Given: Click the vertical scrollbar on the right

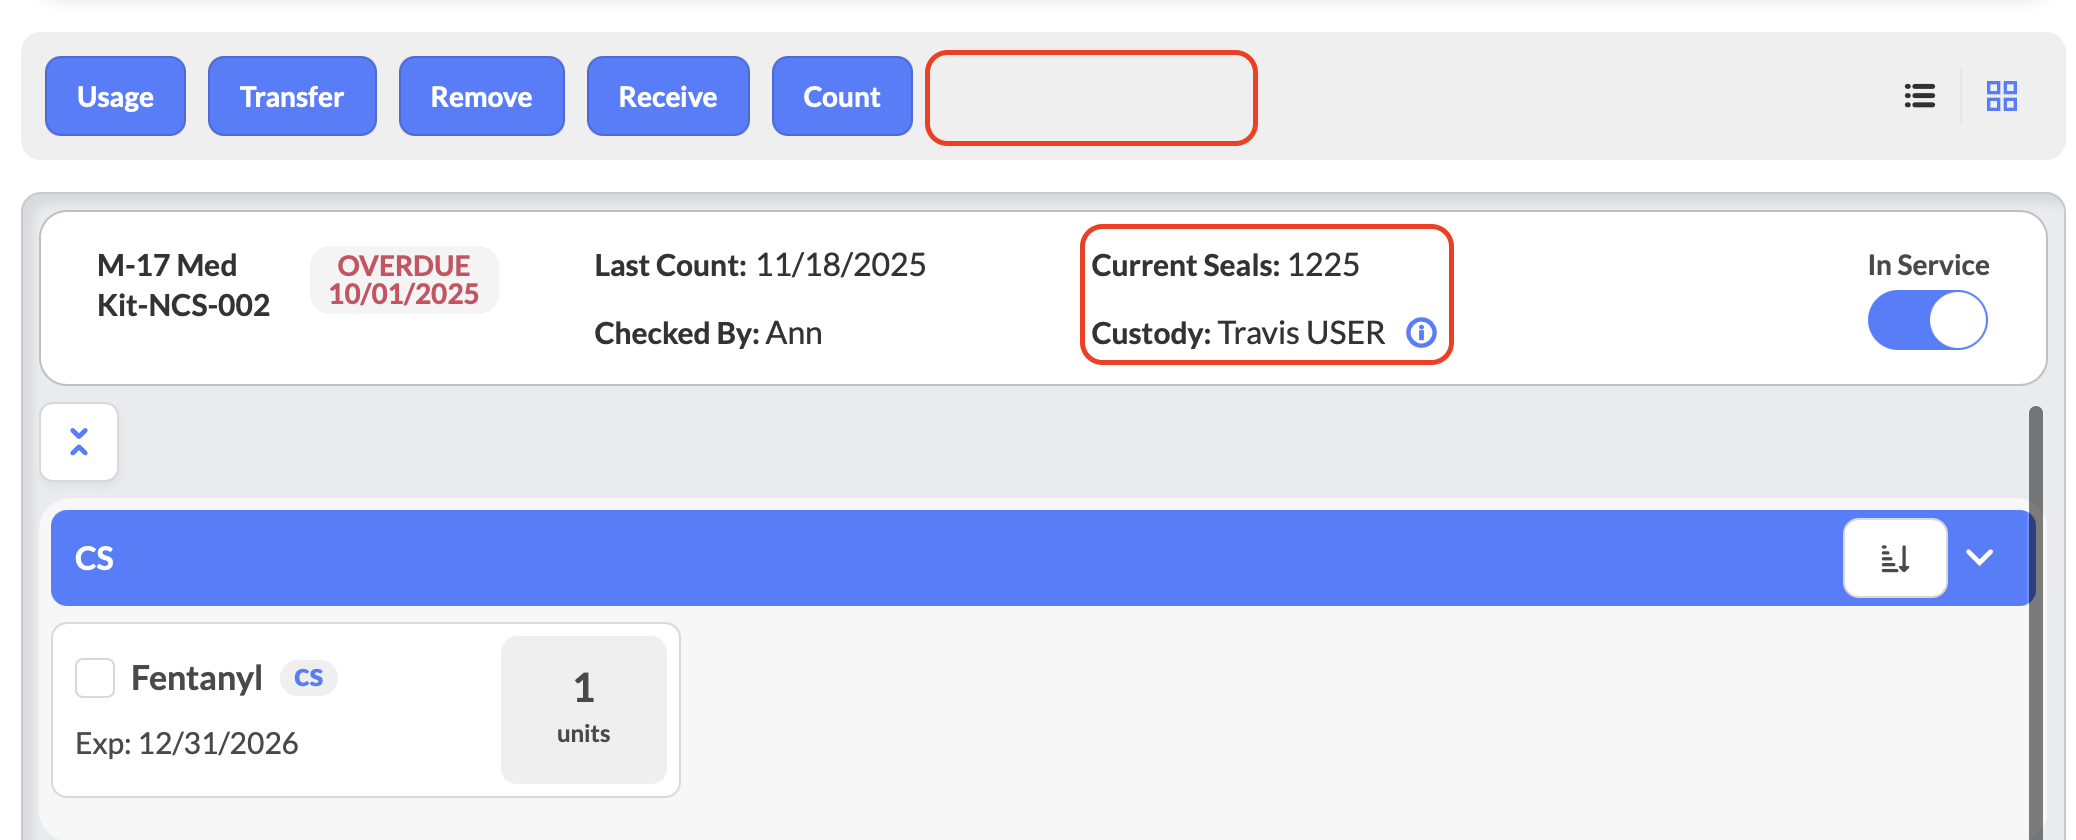Looking at the screenshot, I should pos(2035,620).
